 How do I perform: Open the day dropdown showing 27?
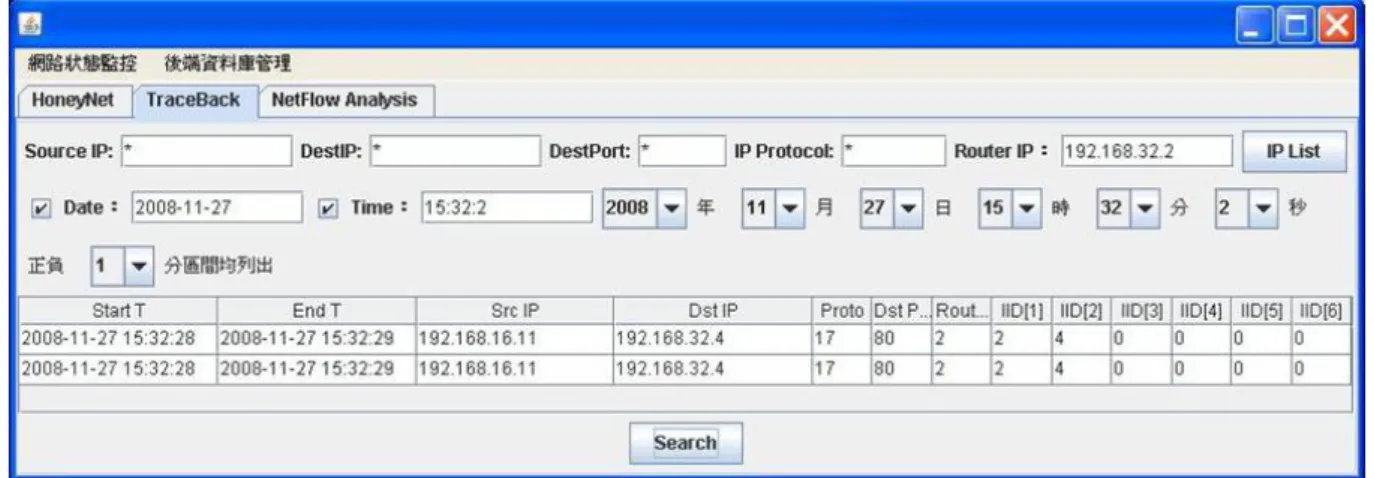coord(891,208)
